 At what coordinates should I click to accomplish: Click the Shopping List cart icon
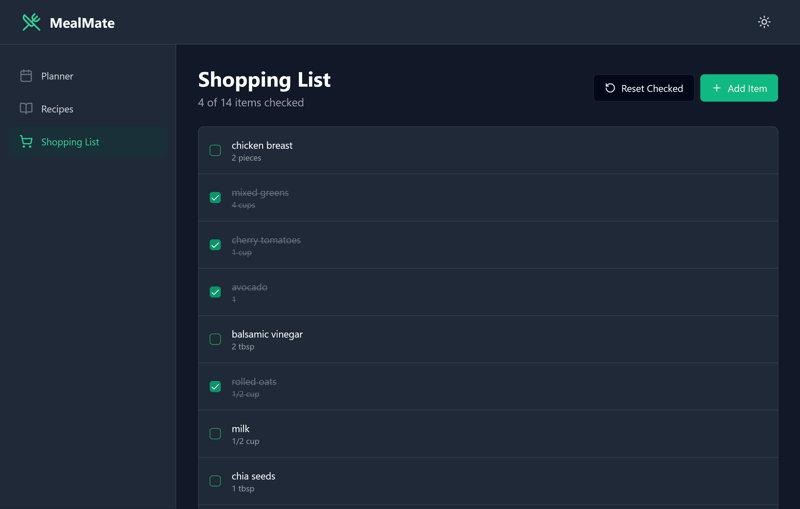tap(26, 142)
